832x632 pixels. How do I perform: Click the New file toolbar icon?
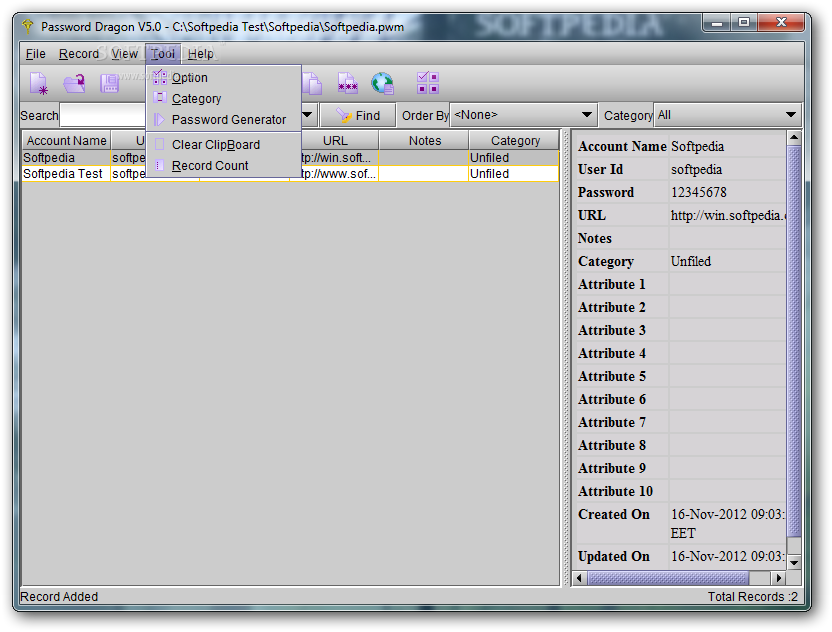(x=39, y=83)
